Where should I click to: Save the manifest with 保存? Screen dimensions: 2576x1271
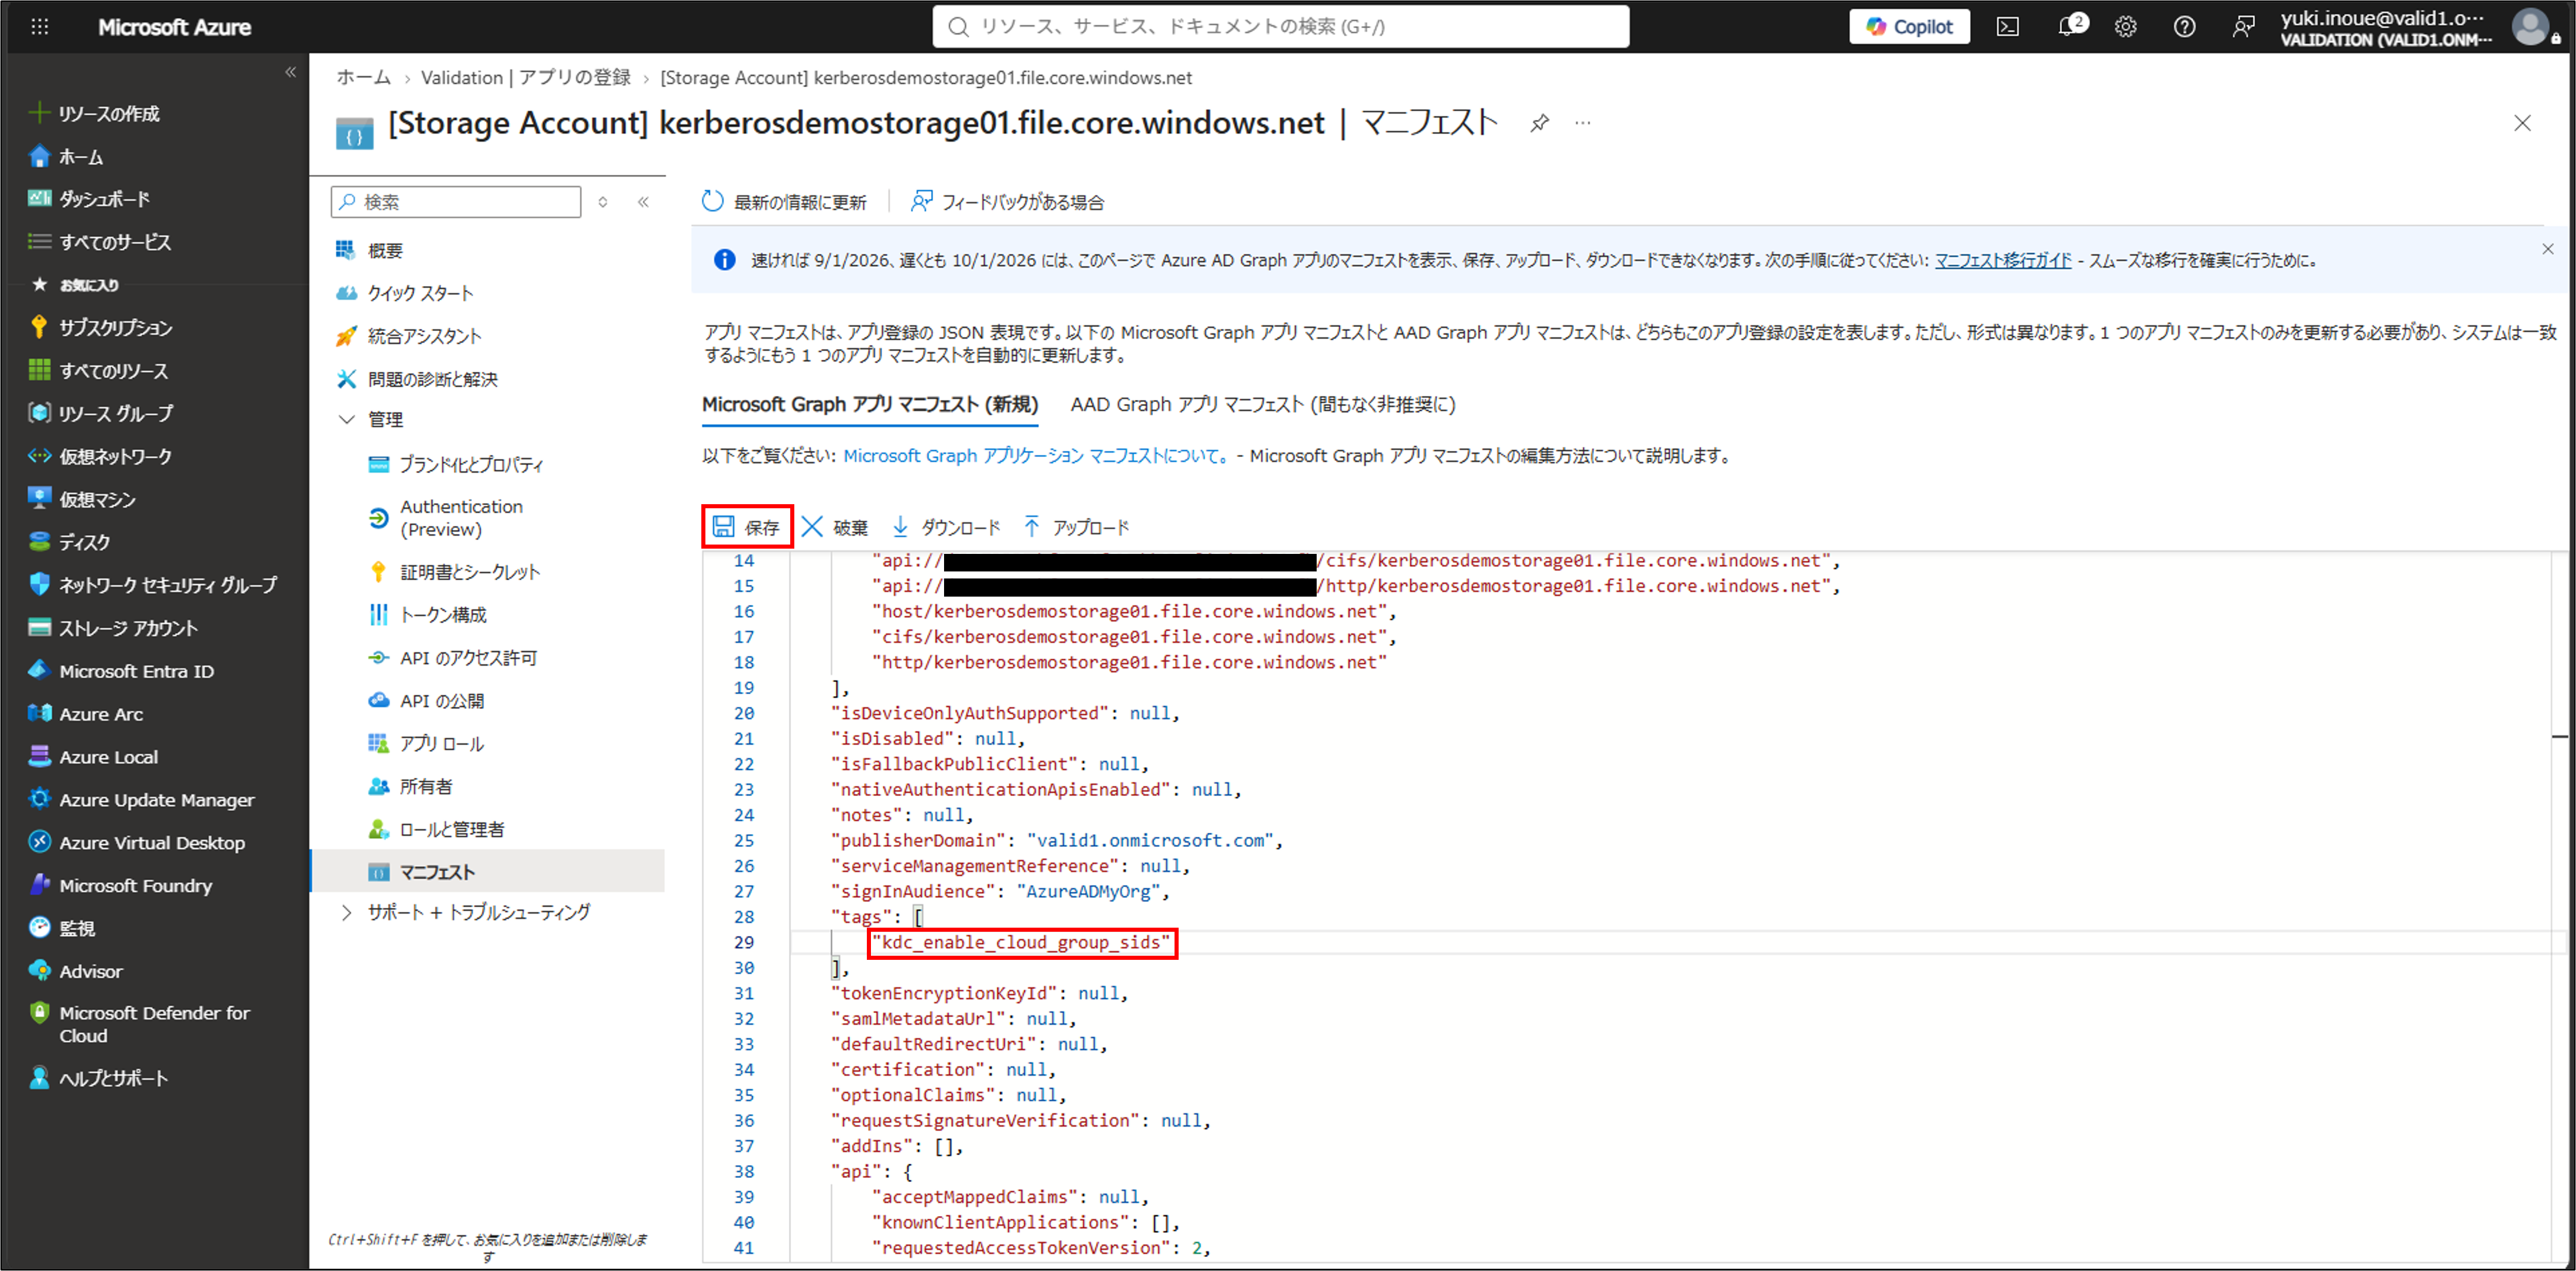pos(747,527)
